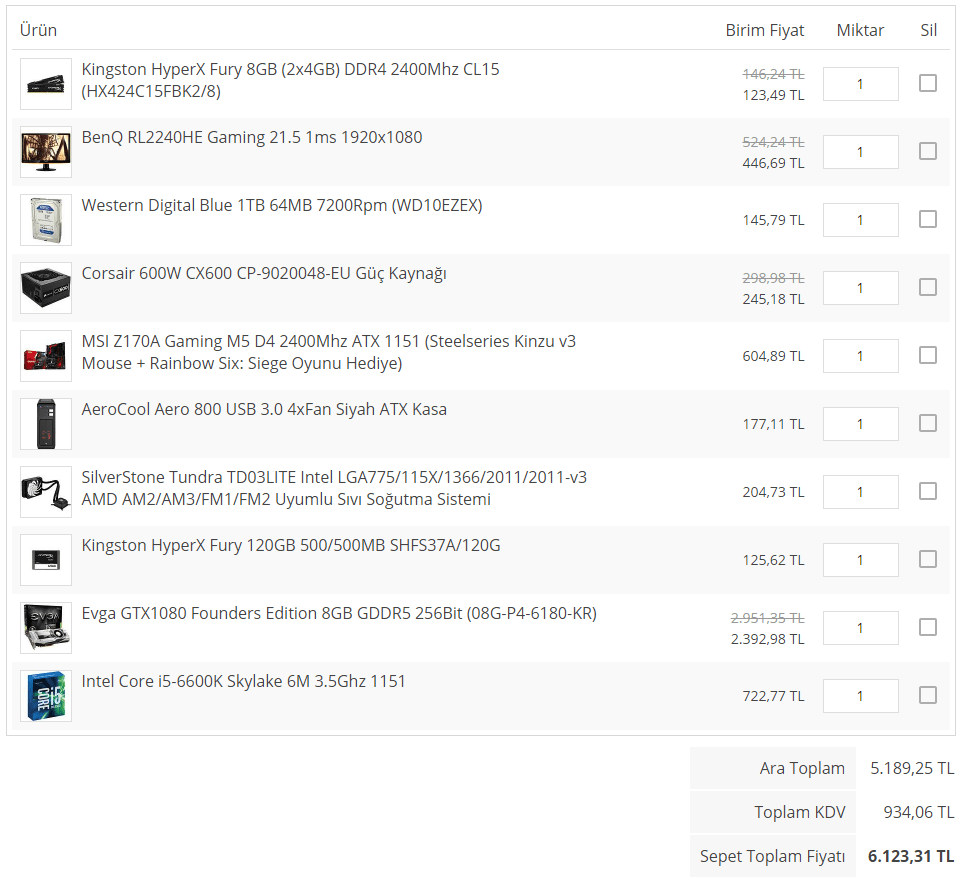This screenshot has height=884, width=968.
Task: Click quantity field for Kingston 8GB DDR4 RAM
Action: (x=861, y=84)
